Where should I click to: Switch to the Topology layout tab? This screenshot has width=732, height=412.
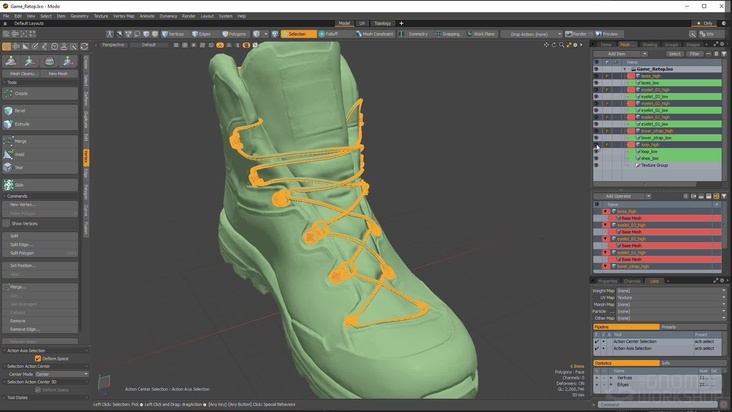click(382, 23)
